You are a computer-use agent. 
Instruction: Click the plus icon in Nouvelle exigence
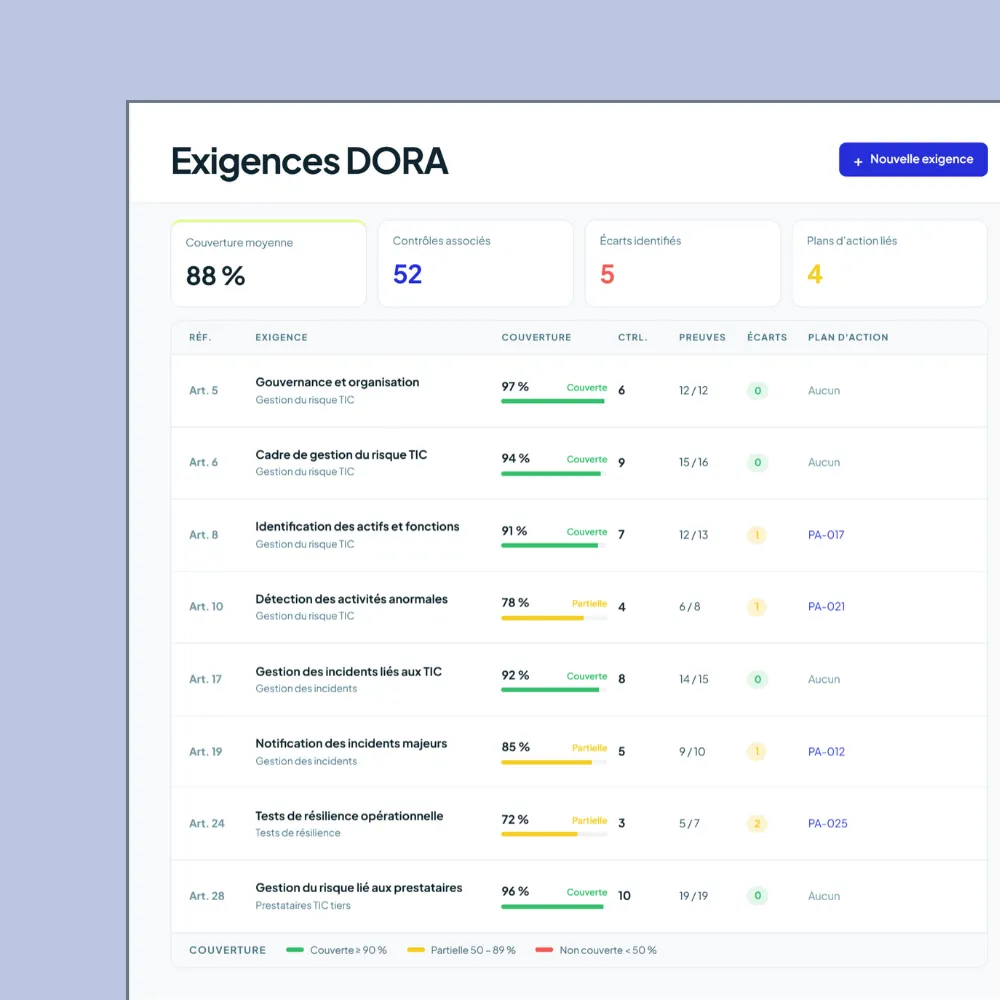coord(858,161)
